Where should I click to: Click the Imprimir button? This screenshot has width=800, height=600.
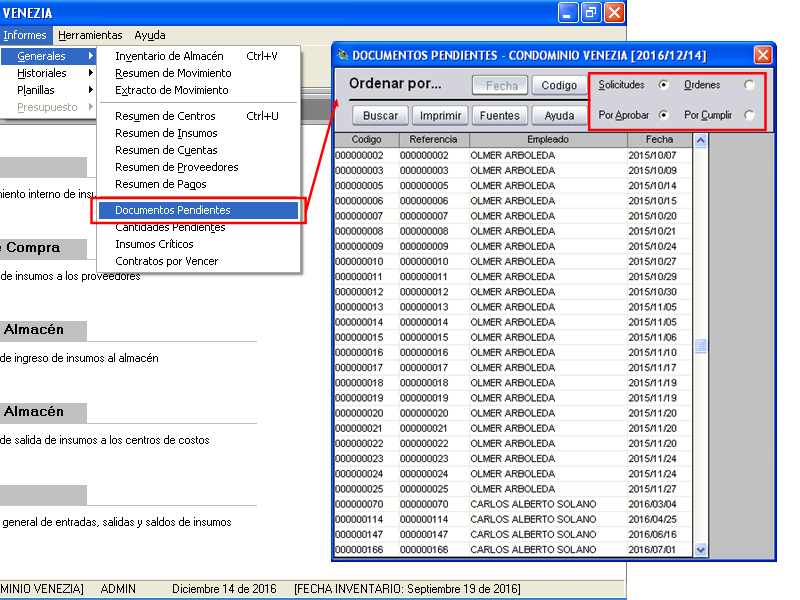pyautogui.click(x=440, y=116)
